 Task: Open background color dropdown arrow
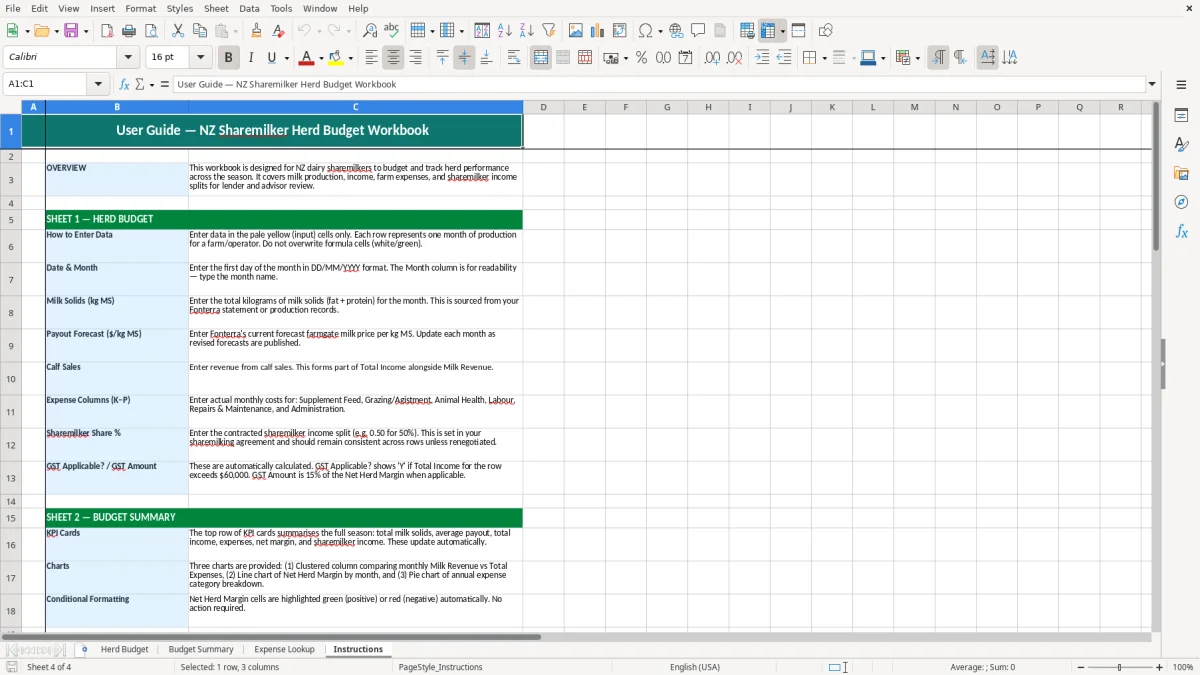tap(351, 58)
